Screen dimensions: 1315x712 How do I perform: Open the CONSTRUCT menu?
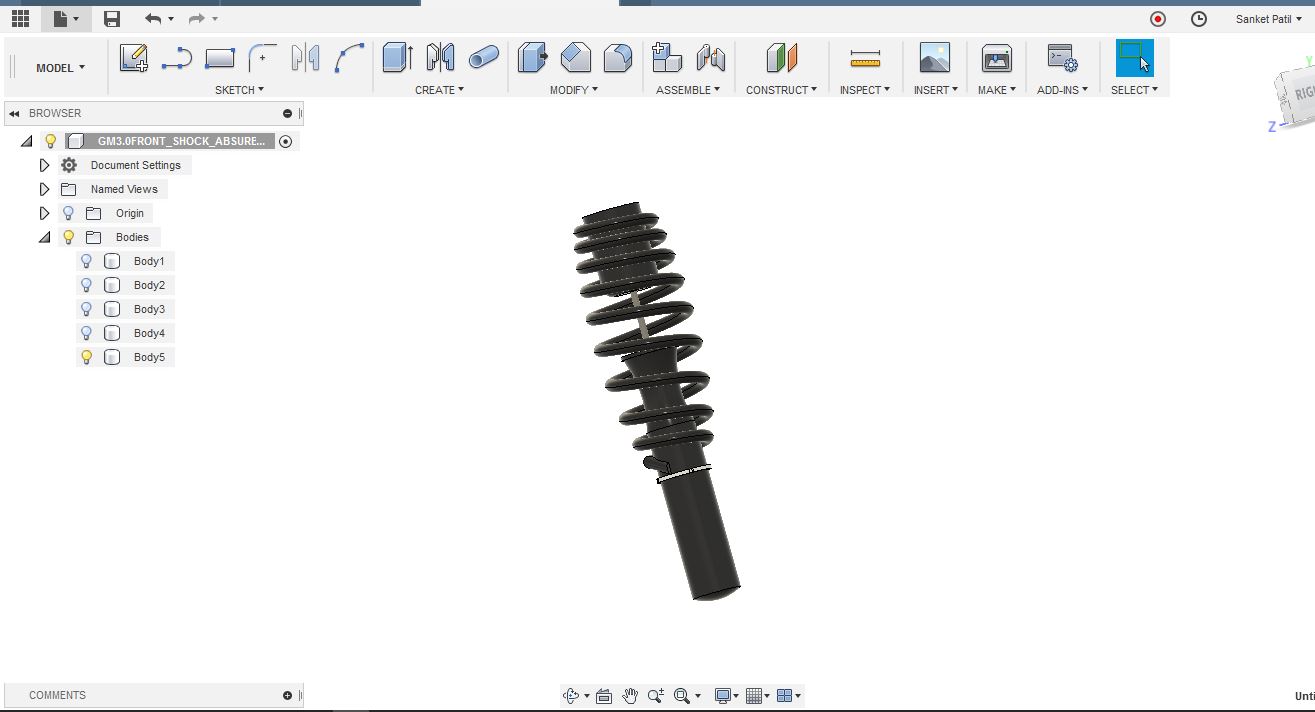pos(781,90)
